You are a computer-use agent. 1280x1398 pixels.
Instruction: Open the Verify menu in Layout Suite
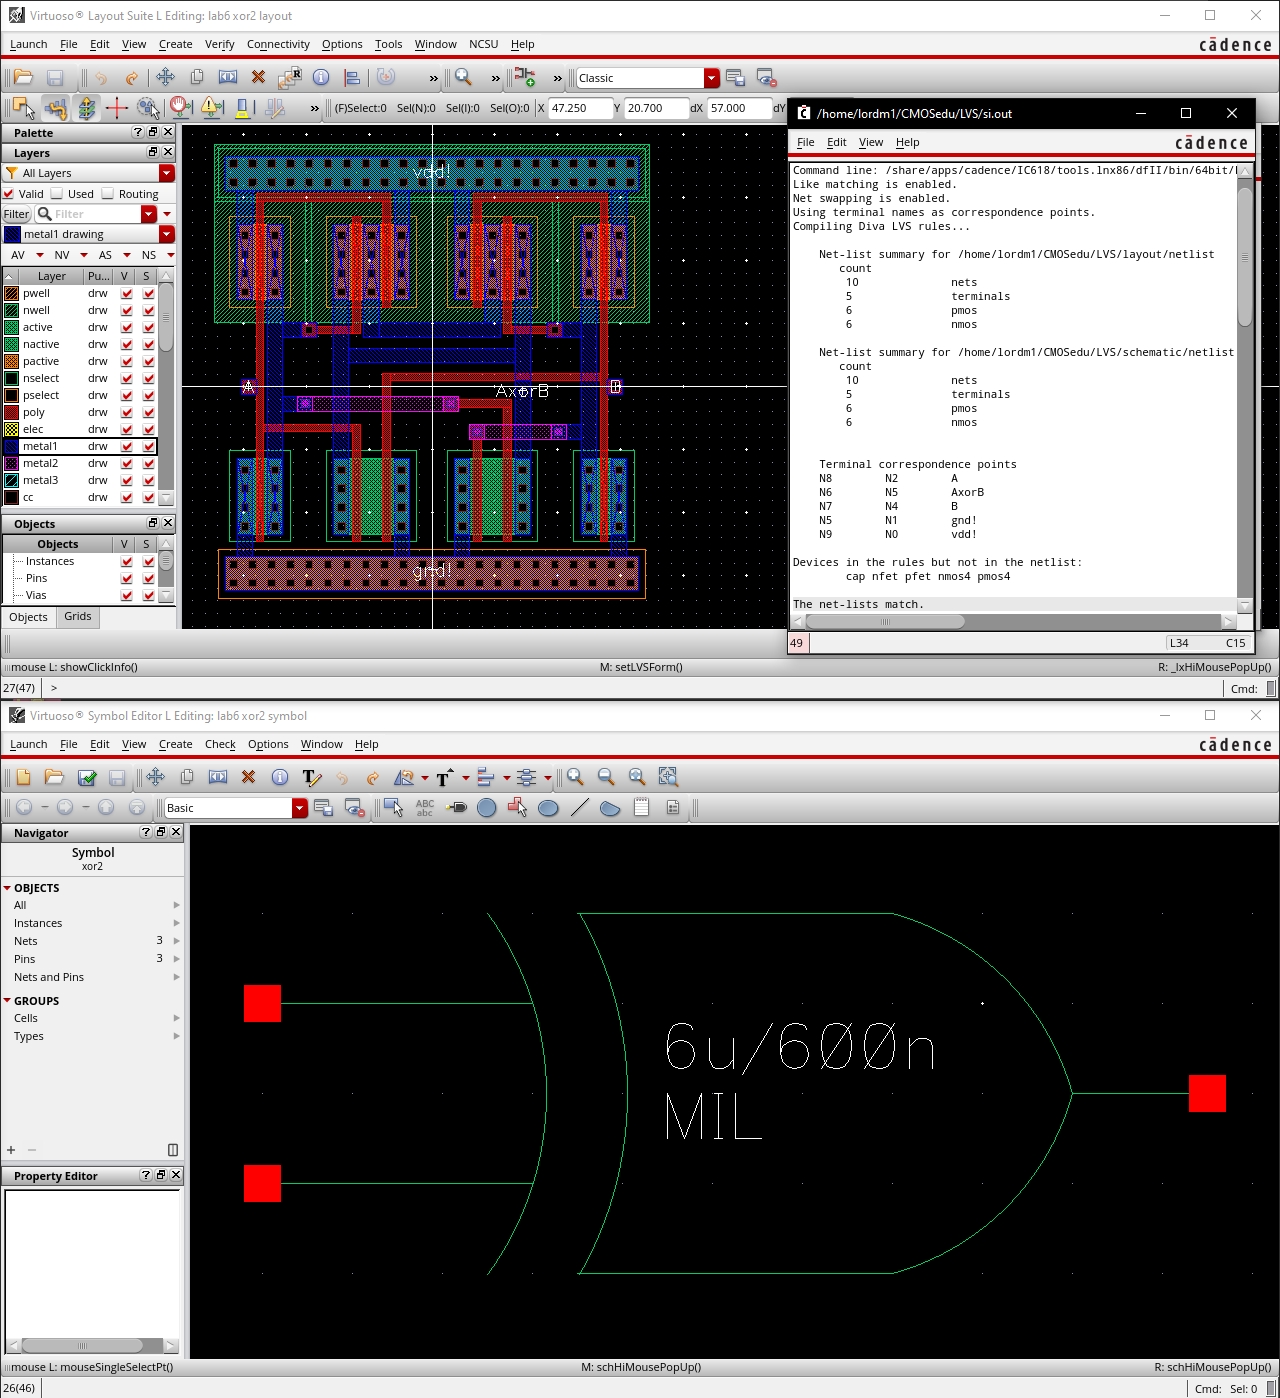[x=219, y=44]
